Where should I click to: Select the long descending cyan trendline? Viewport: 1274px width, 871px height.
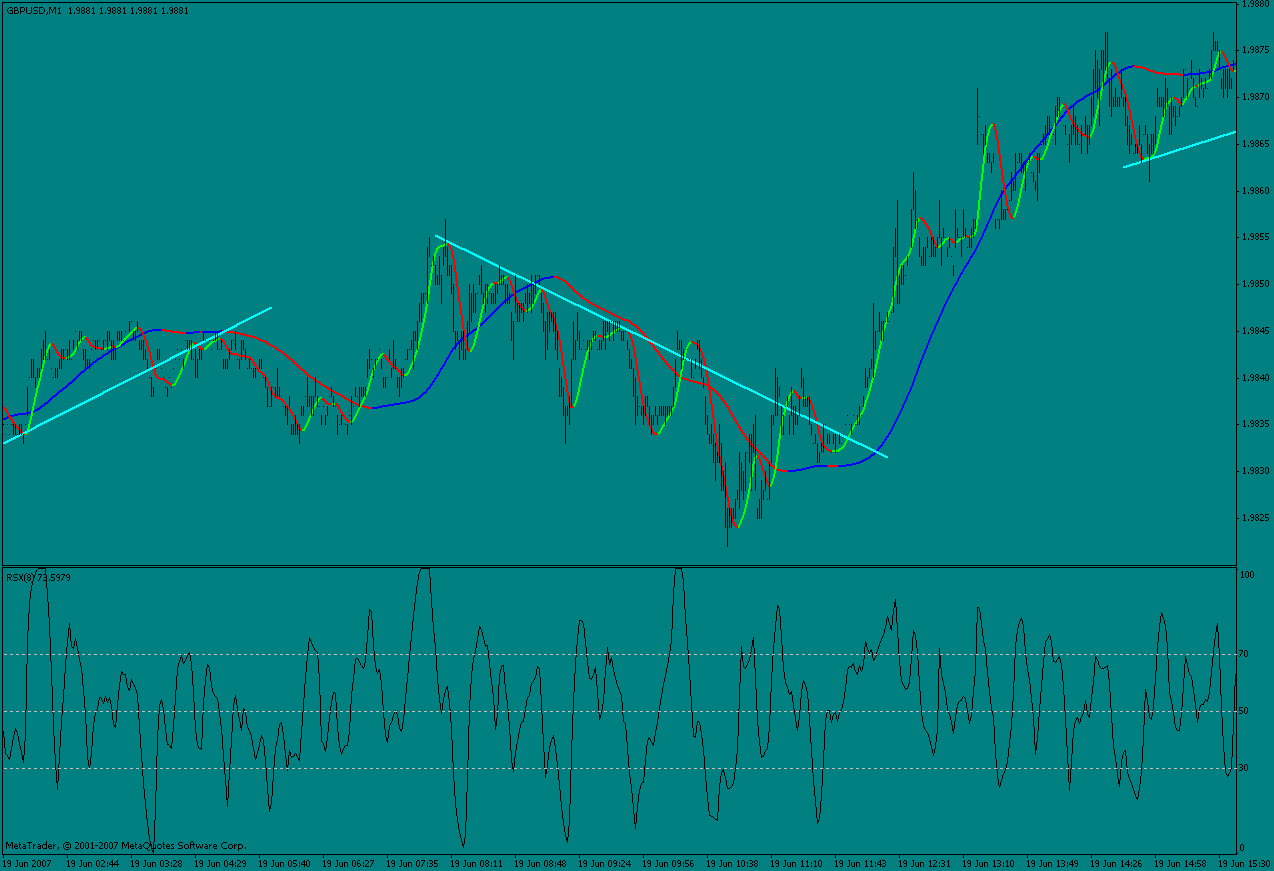(x=661, y=346)
